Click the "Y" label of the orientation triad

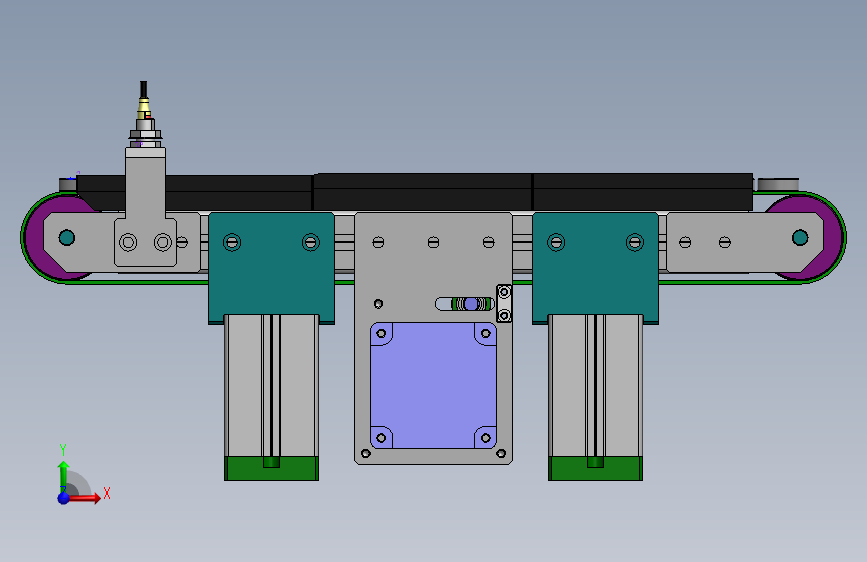(63, 450)
